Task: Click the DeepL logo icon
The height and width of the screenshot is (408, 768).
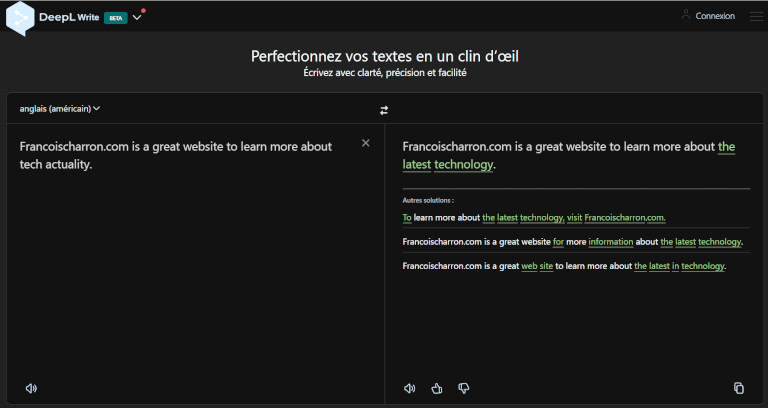Action: [x=20, y=18]
